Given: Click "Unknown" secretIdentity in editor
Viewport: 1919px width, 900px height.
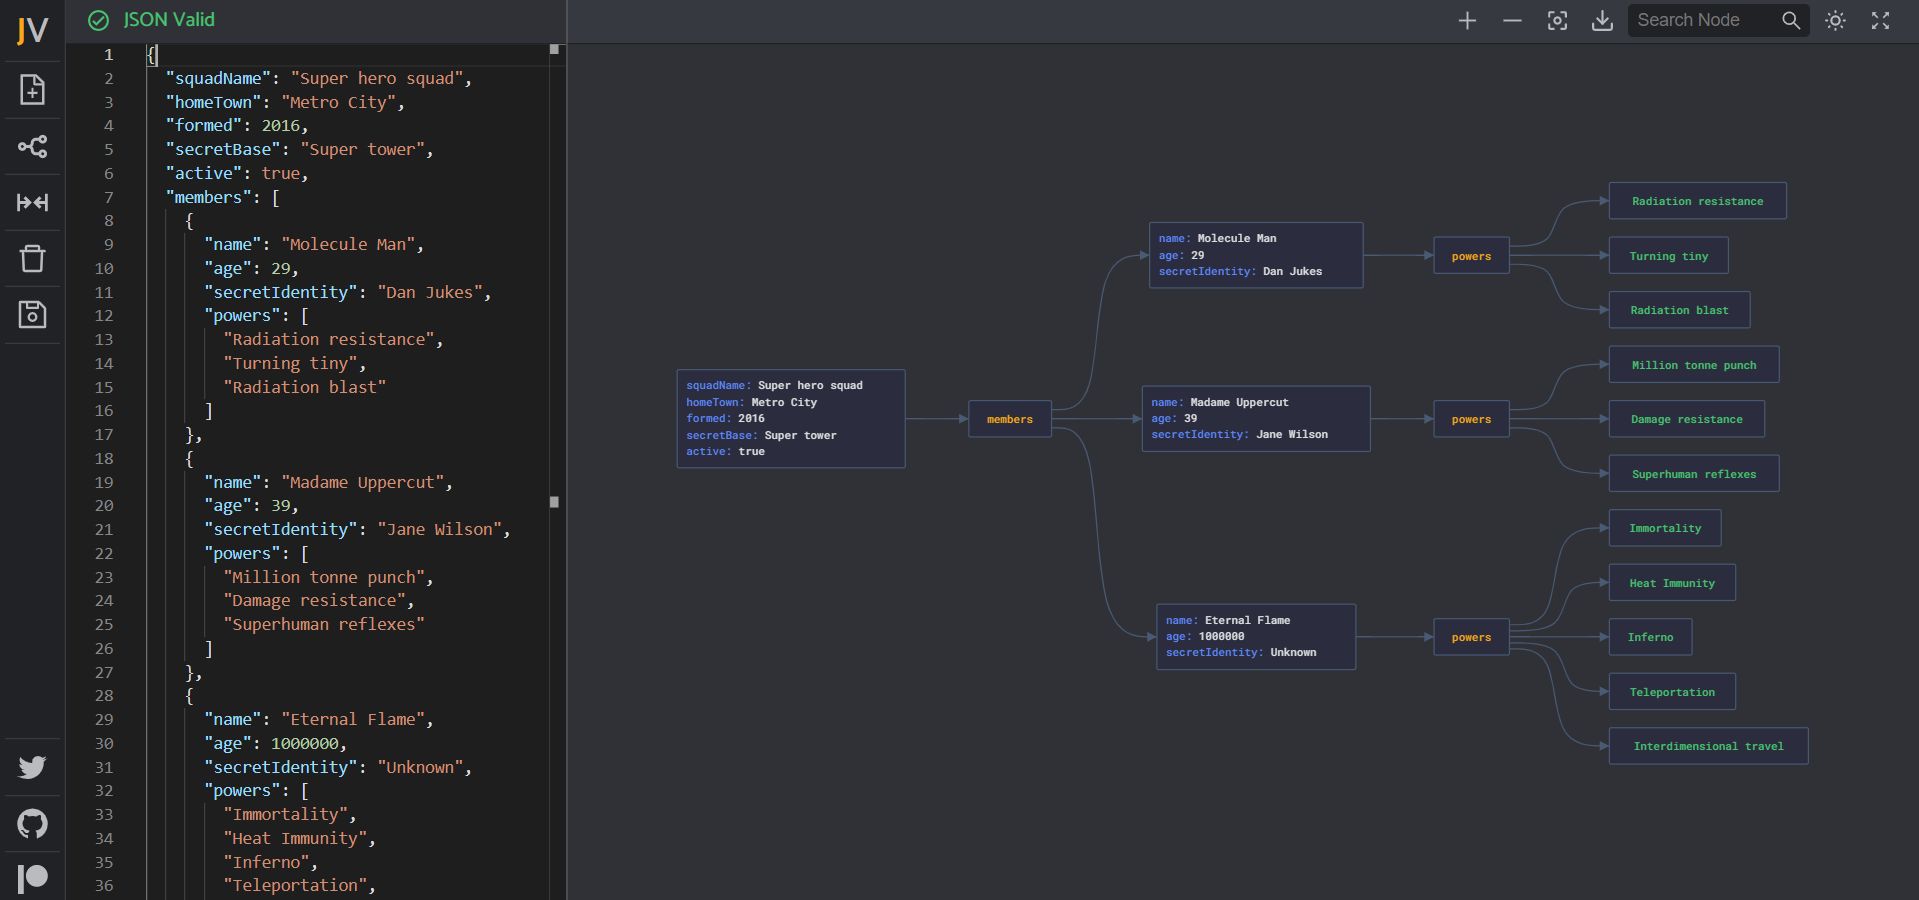Looking at the screenshot, I should [419, 767].
